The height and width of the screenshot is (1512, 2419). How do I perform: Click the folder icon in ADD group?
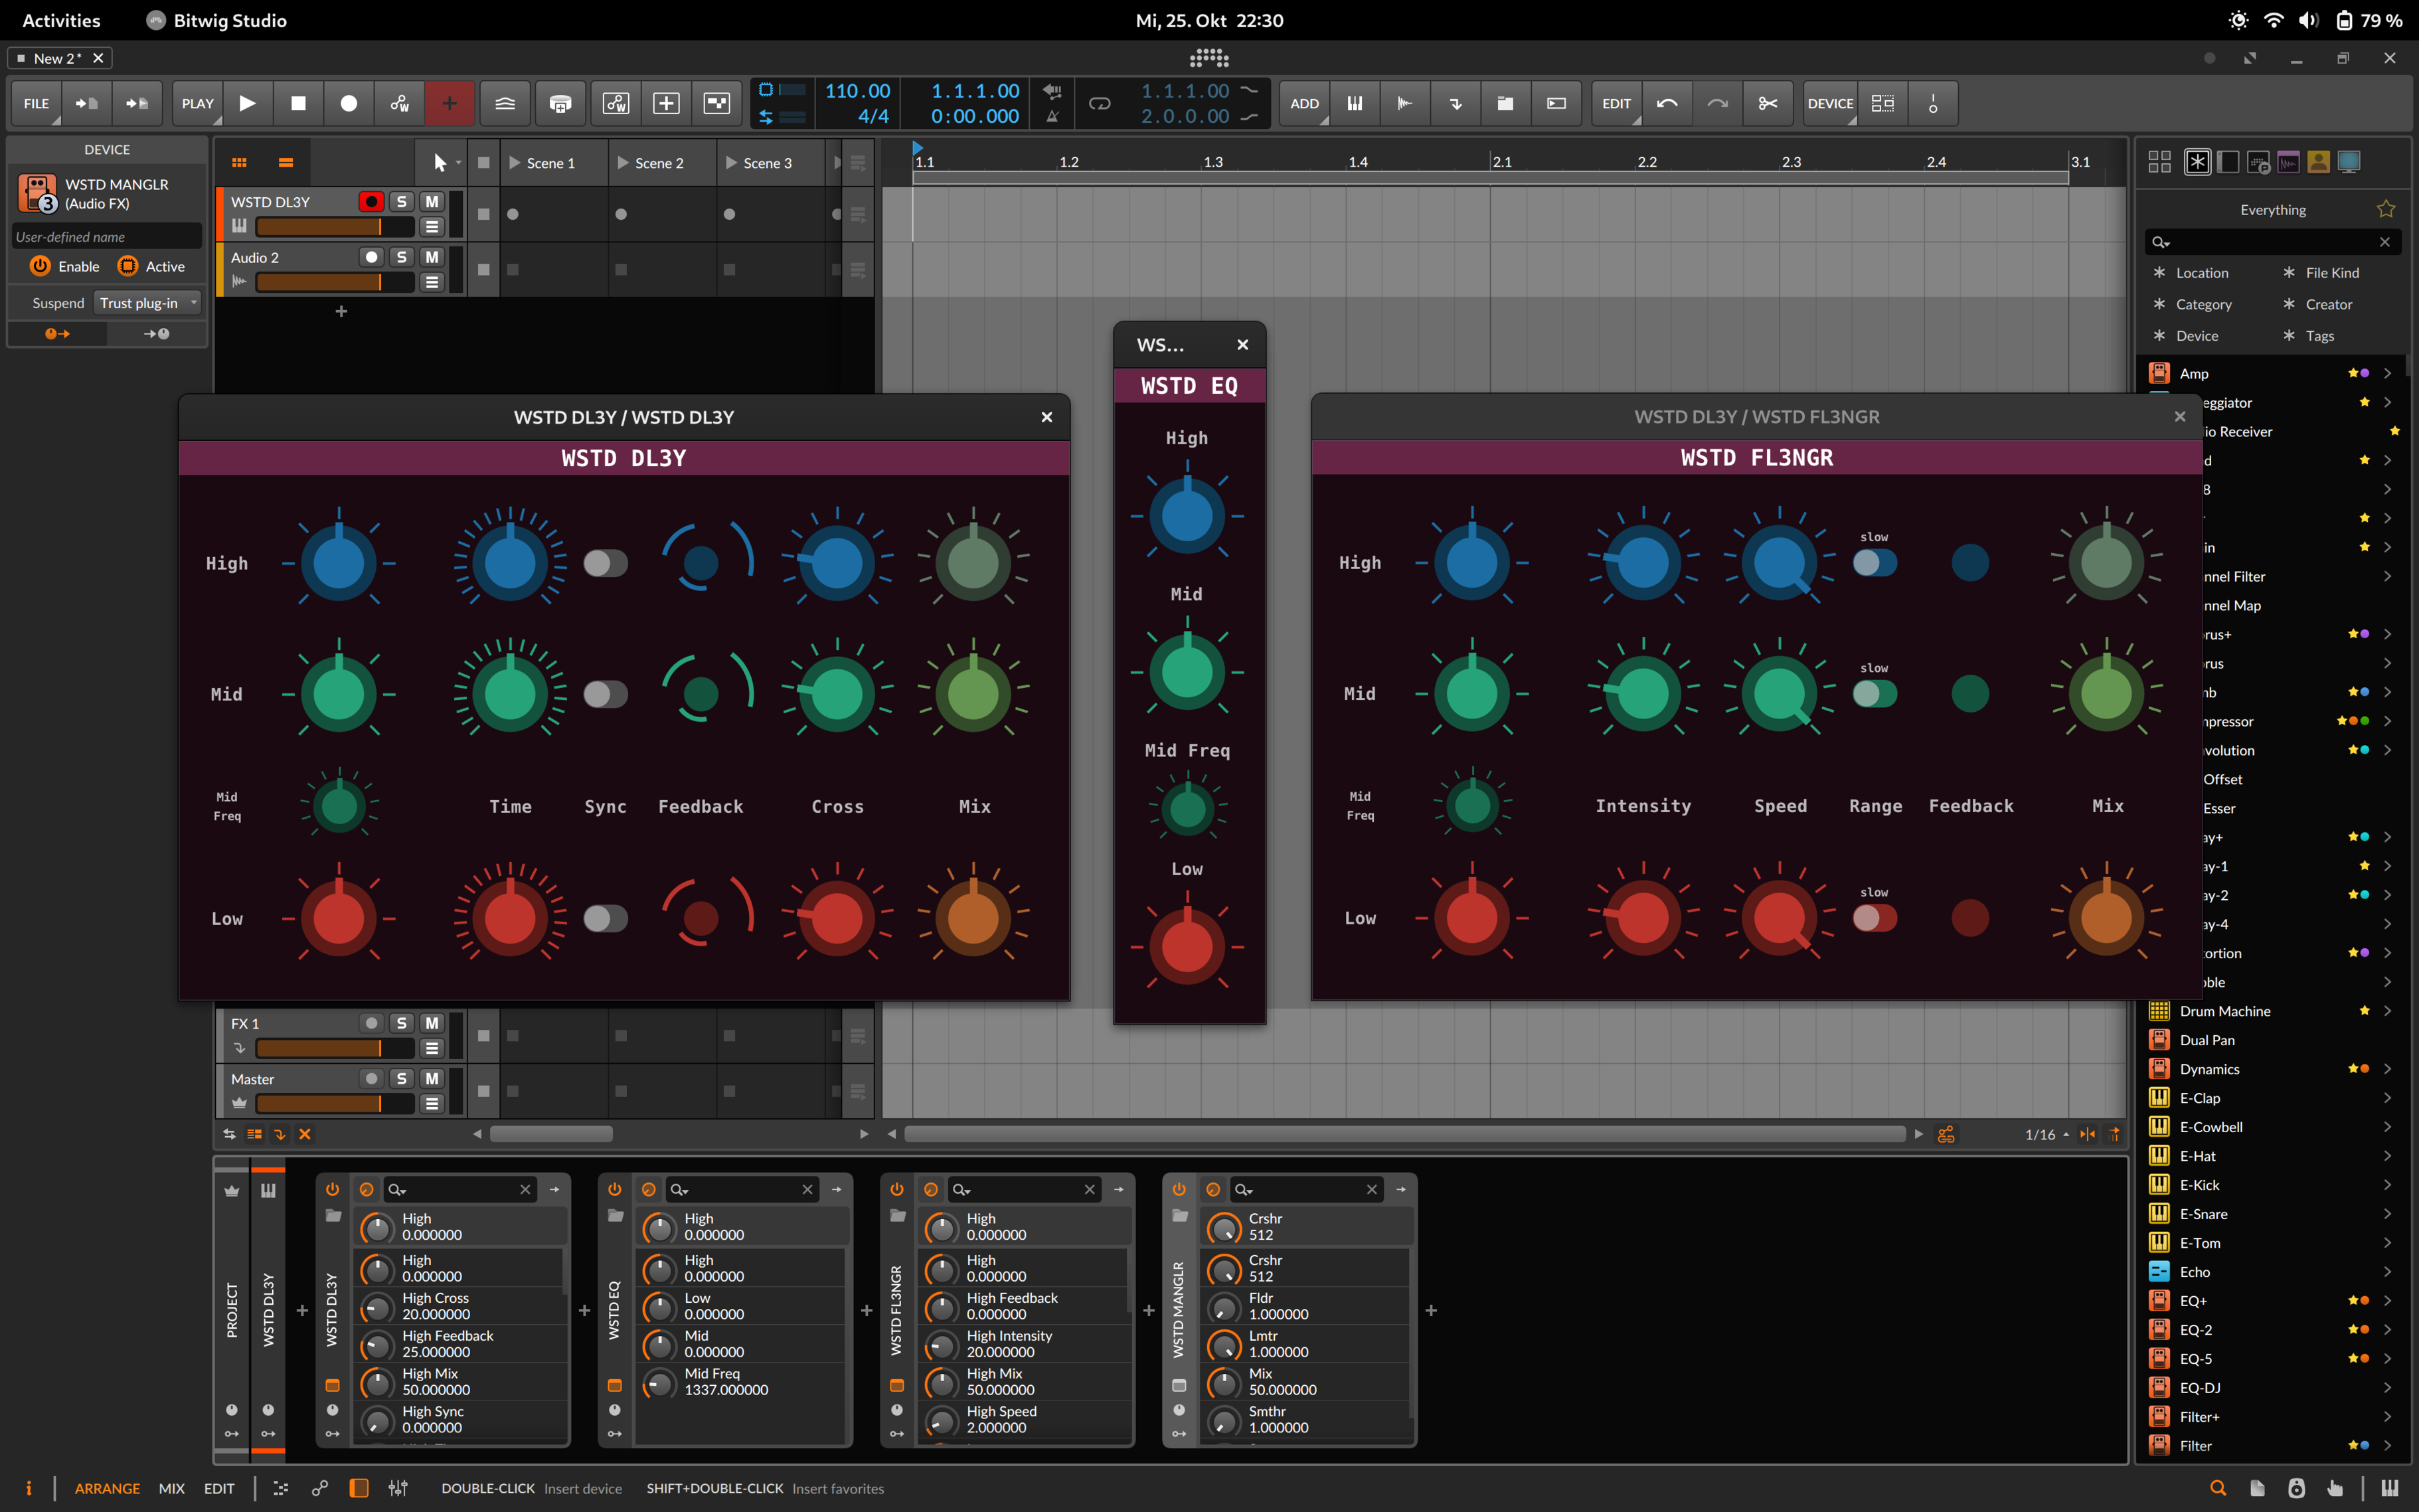click(x=1505, y=103)
